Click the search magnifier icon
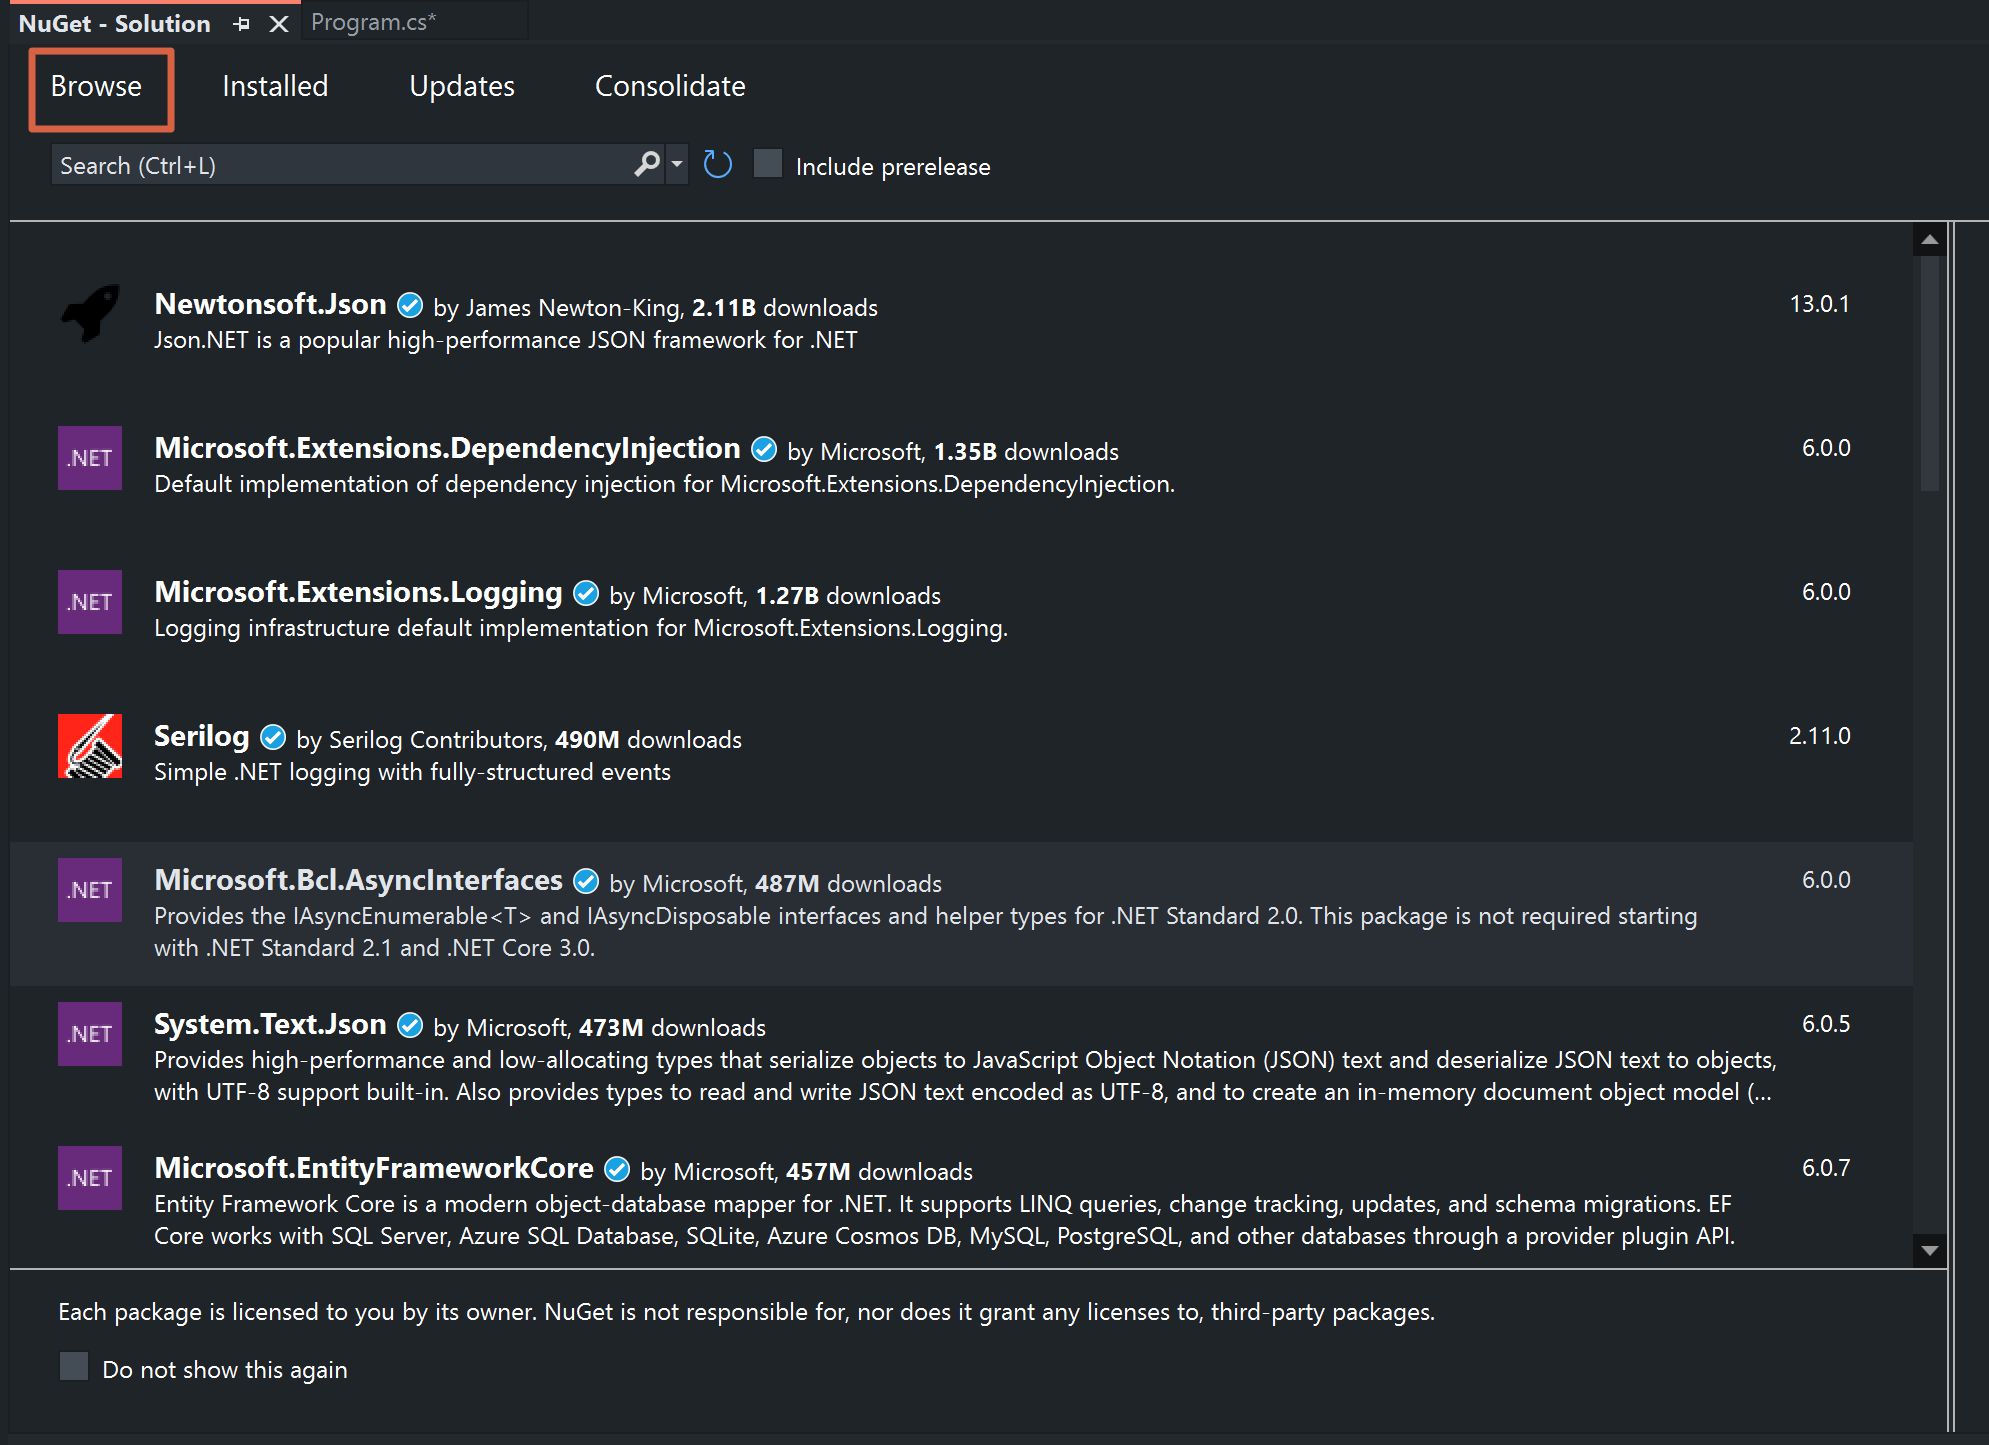 coord(647,163)
